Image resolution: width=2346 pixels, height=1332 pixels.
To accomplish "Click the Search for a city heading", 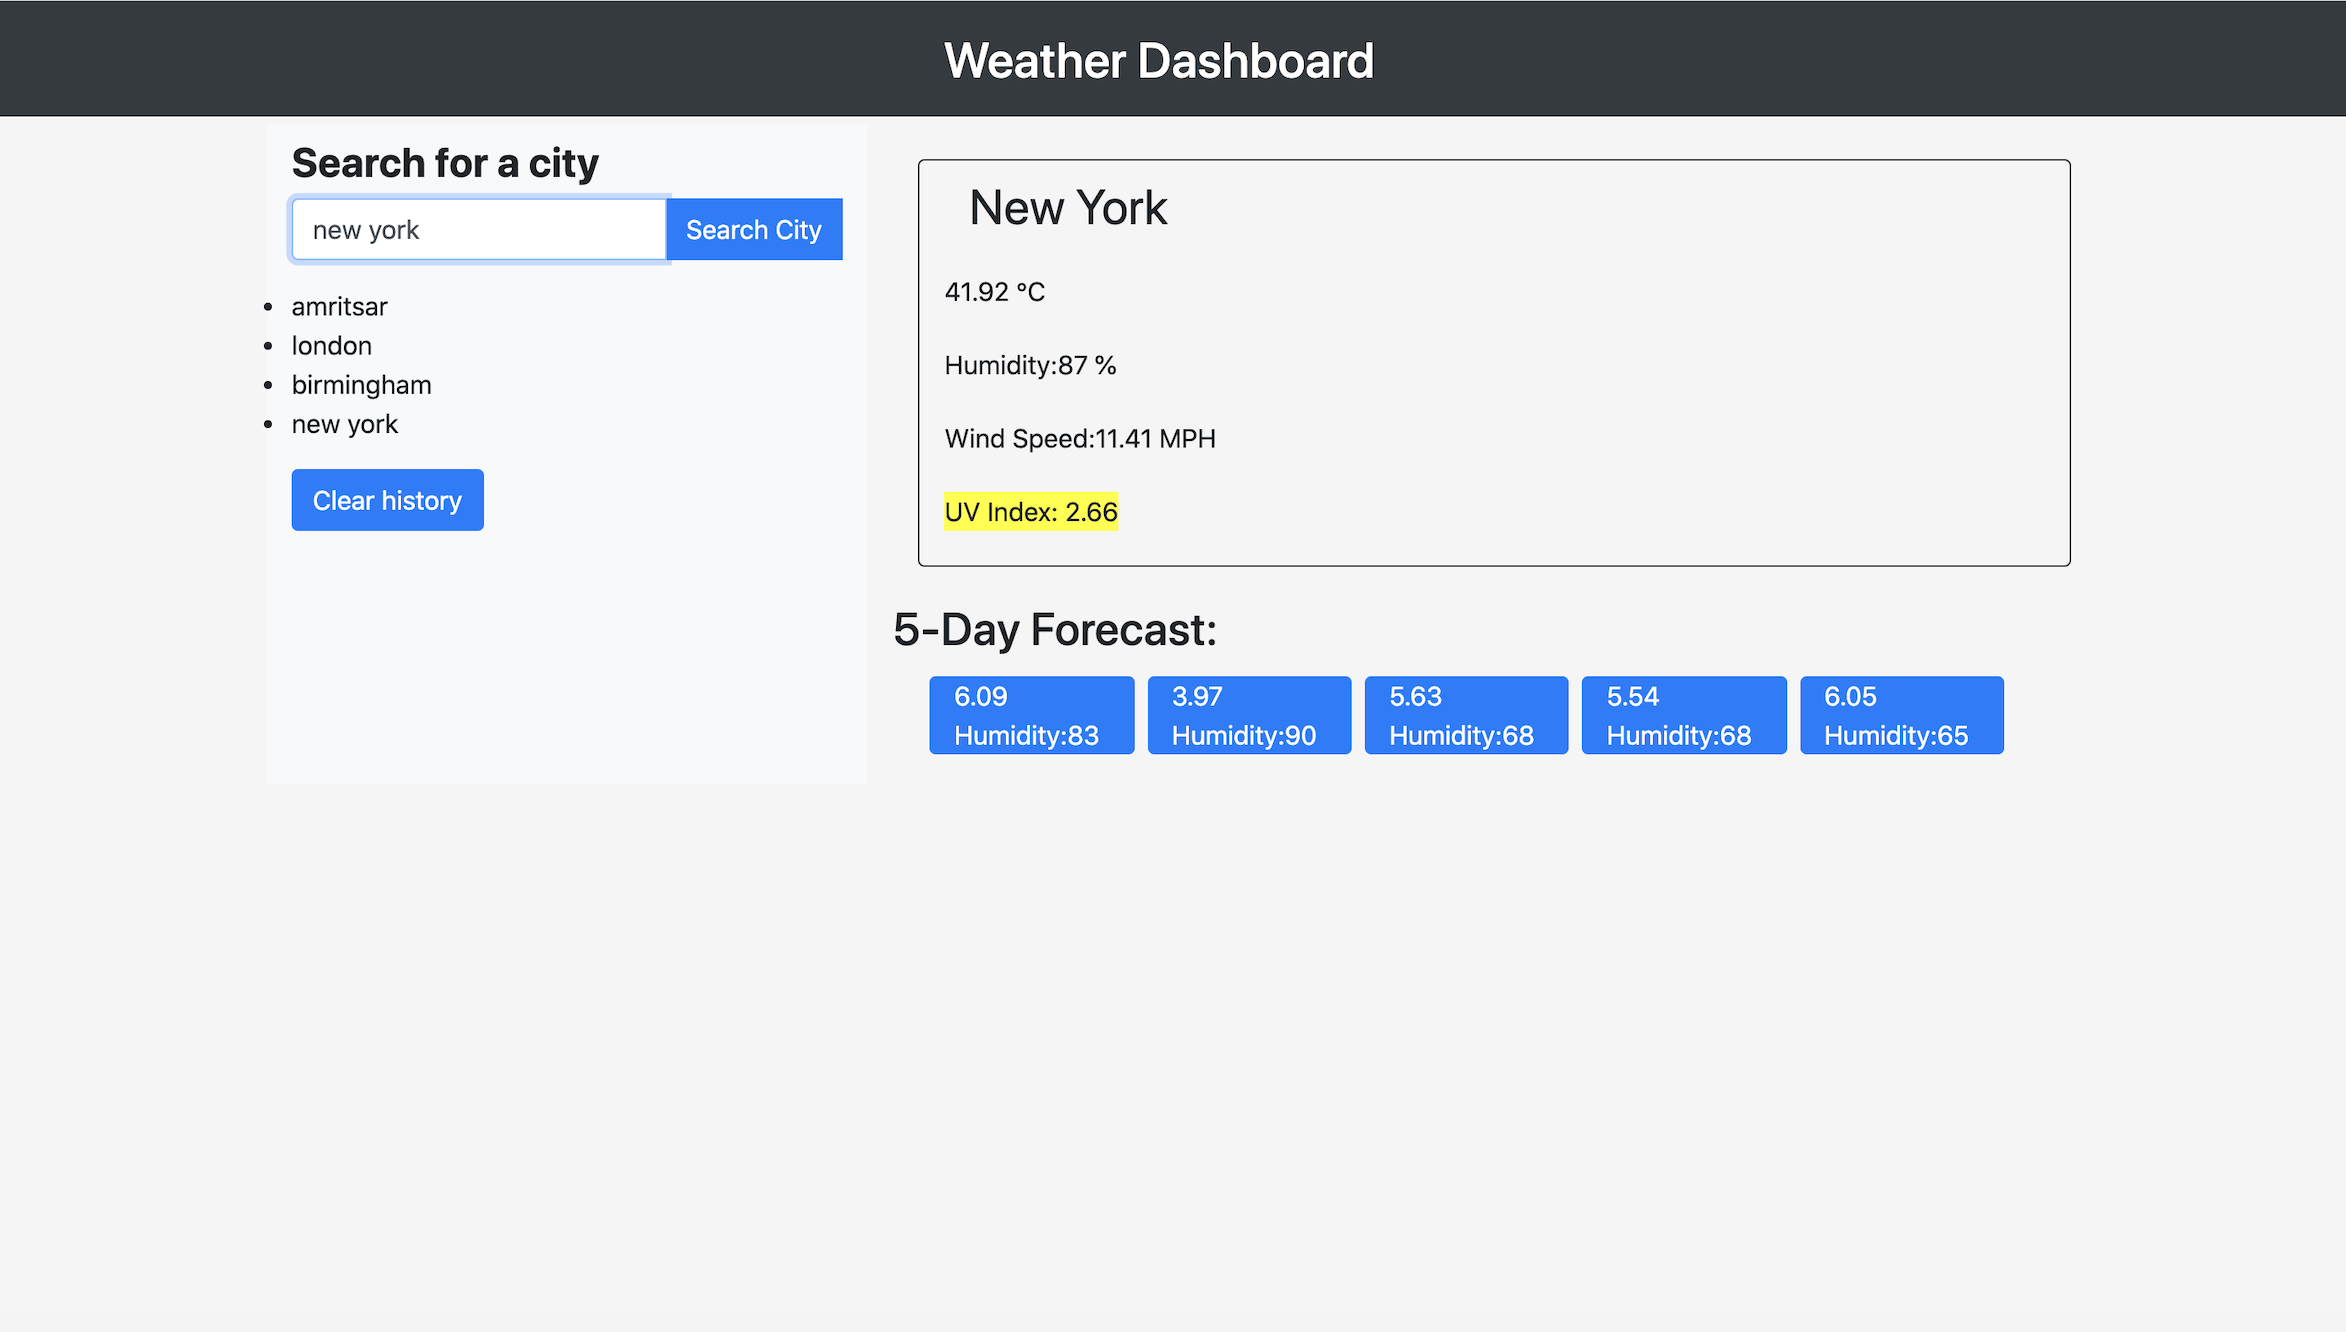I will coord(445,163).
